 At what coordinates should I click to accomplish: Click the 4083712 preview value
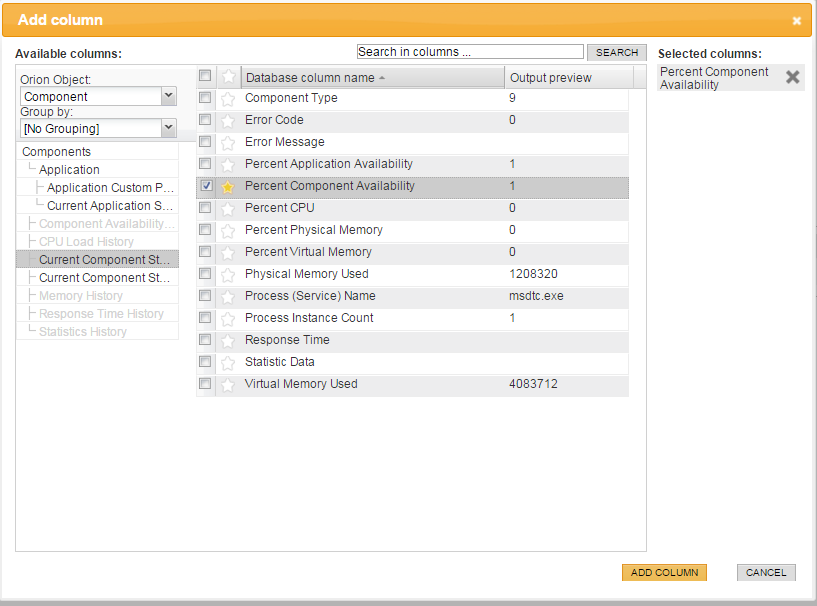(533, 384)
